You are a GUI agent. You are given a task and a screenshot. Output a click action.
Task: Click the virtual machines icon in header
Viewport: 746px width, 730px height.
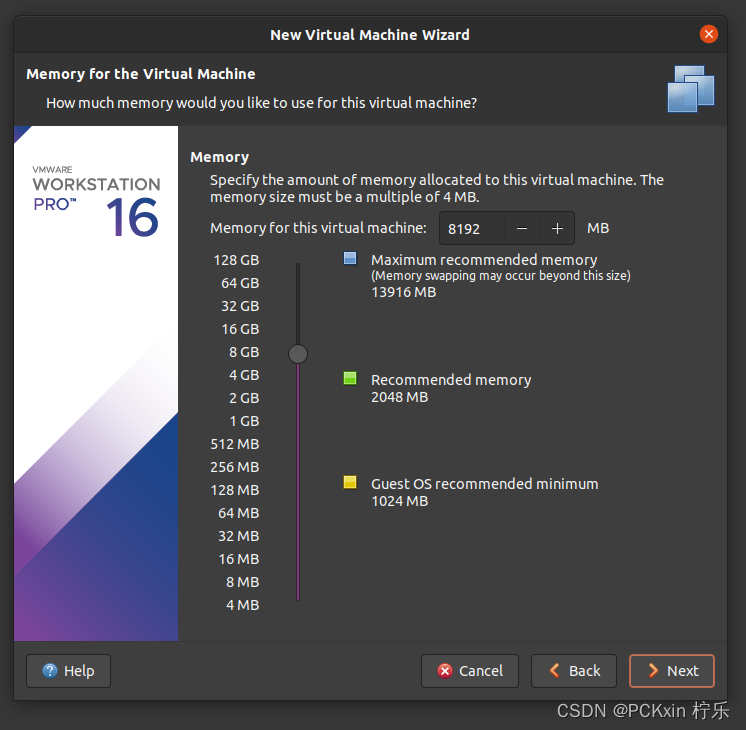click(691, 89)
